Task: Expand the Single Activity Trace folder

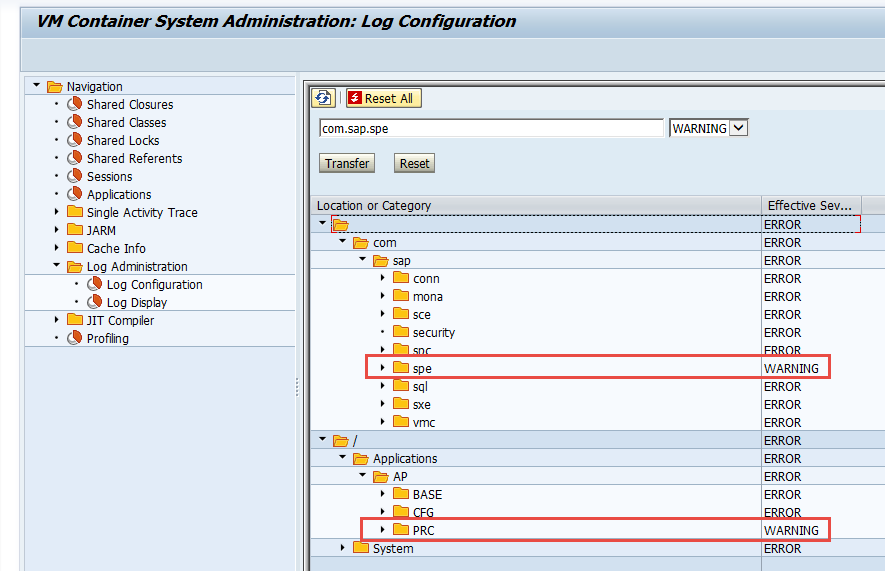Action: (x=56, y=212)
